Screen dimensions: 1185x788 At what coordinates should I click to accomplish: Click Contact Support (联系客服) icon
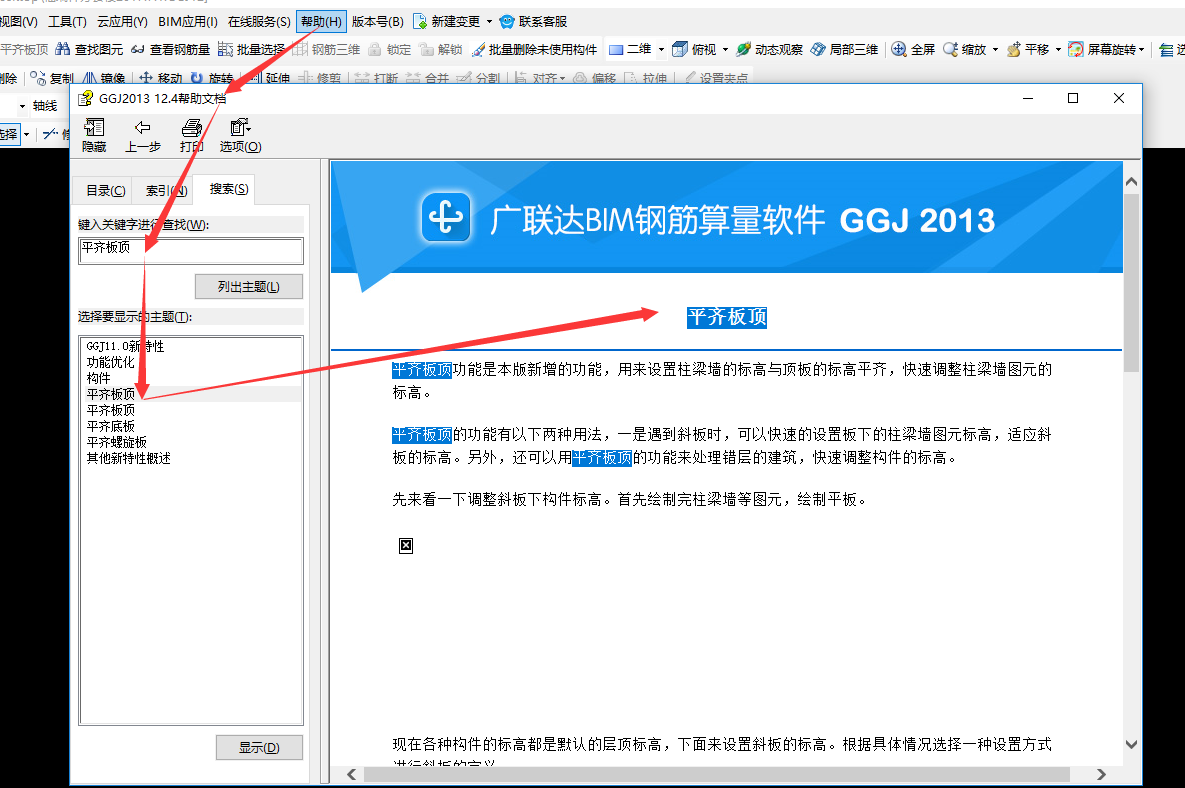point(507,21)
